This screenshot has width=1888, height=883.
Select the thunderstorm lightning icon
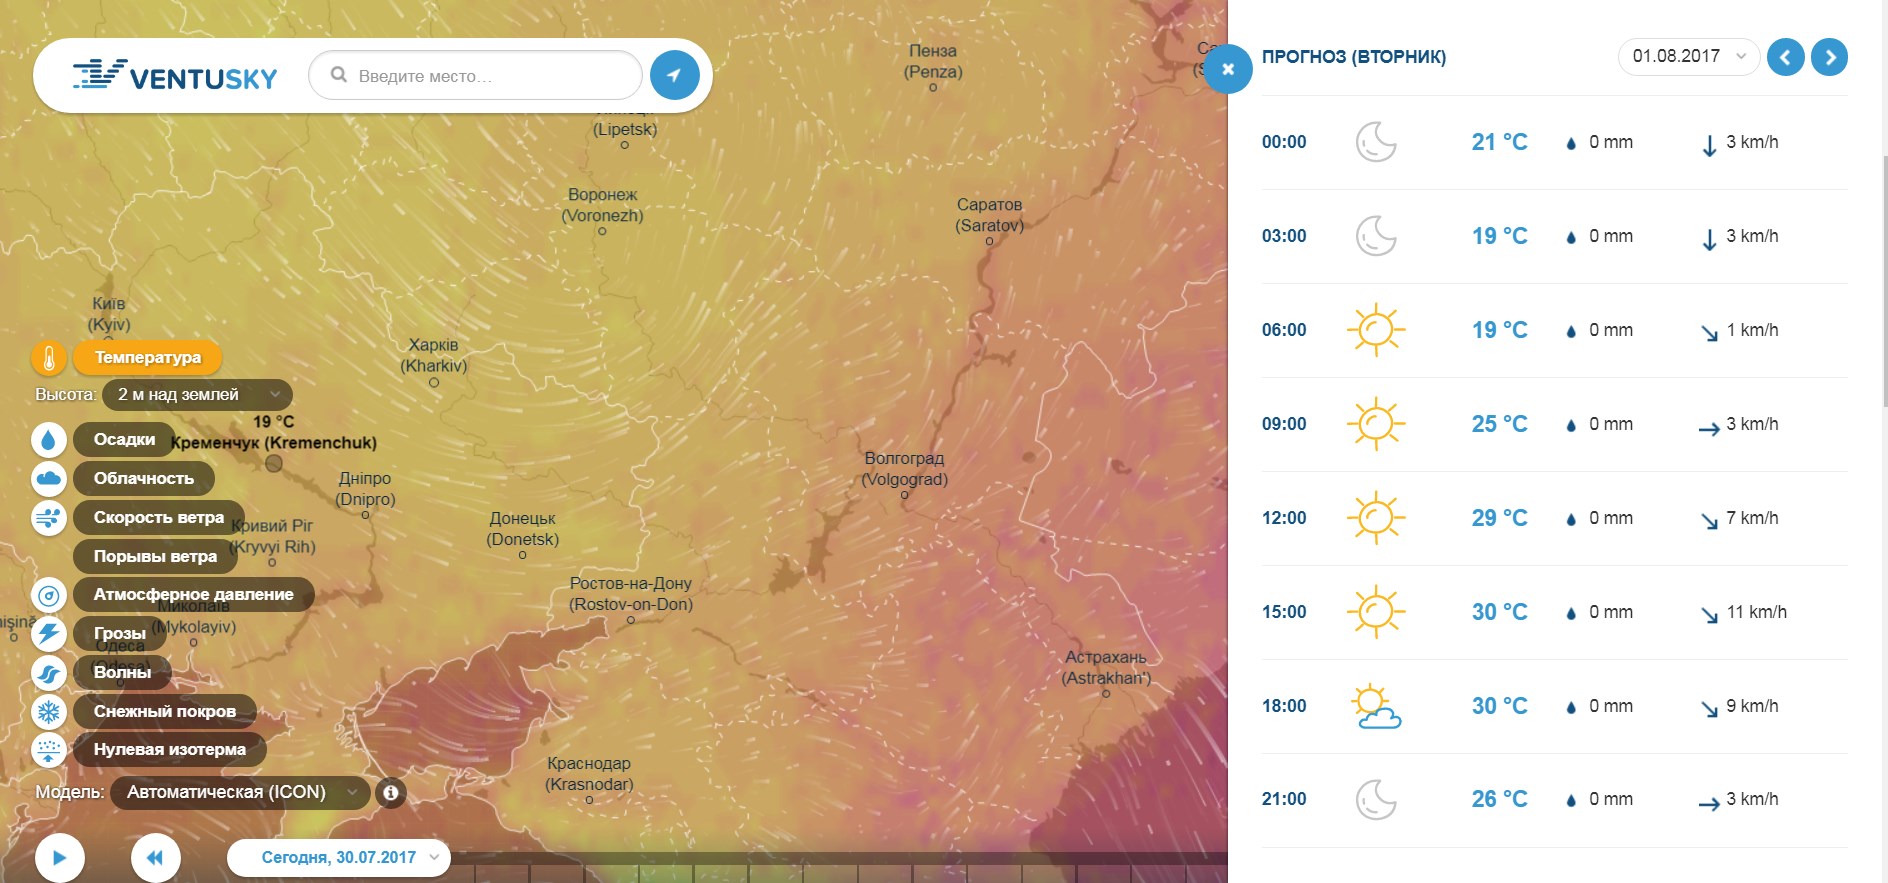(48, 633)
